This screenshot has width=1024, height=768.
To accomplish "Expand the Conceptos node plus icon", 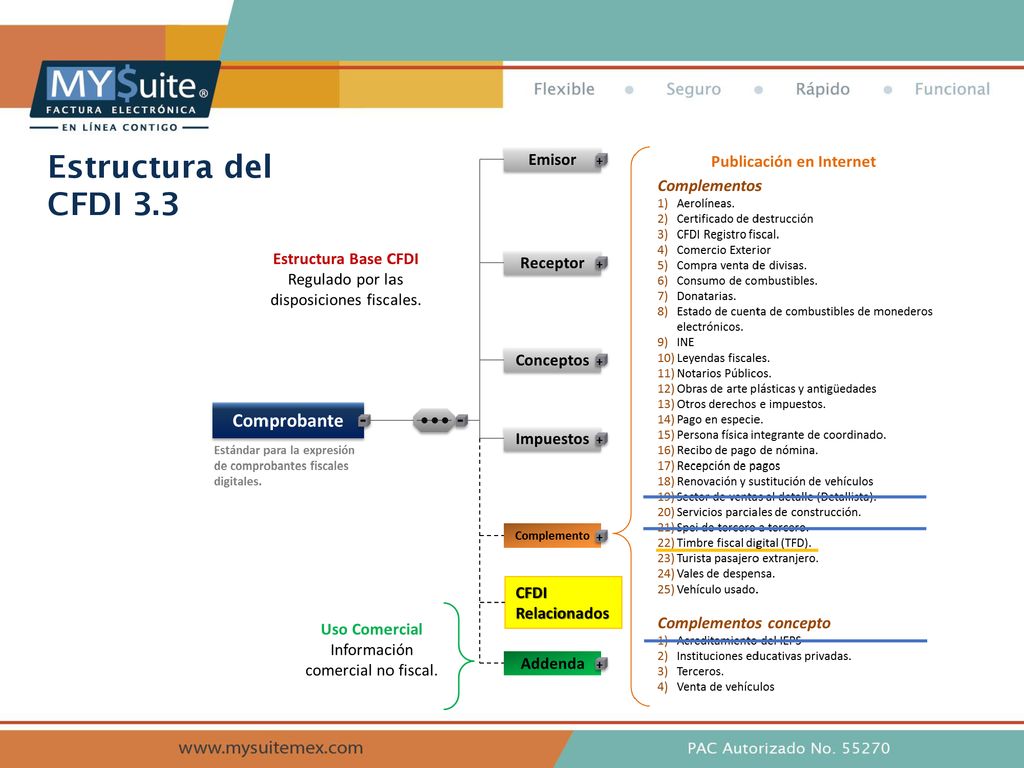I will [601, 360].
